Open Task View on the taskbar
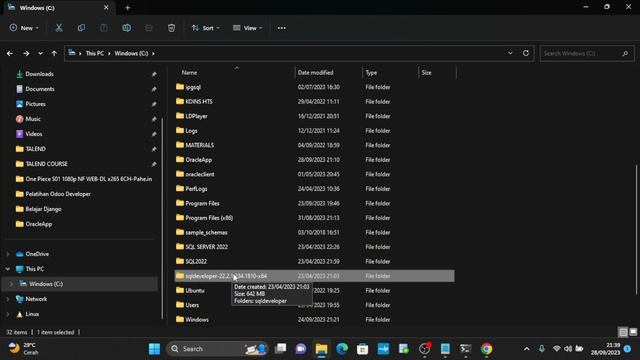The height and width of the screenshot is (360, 640). point(281,349)
